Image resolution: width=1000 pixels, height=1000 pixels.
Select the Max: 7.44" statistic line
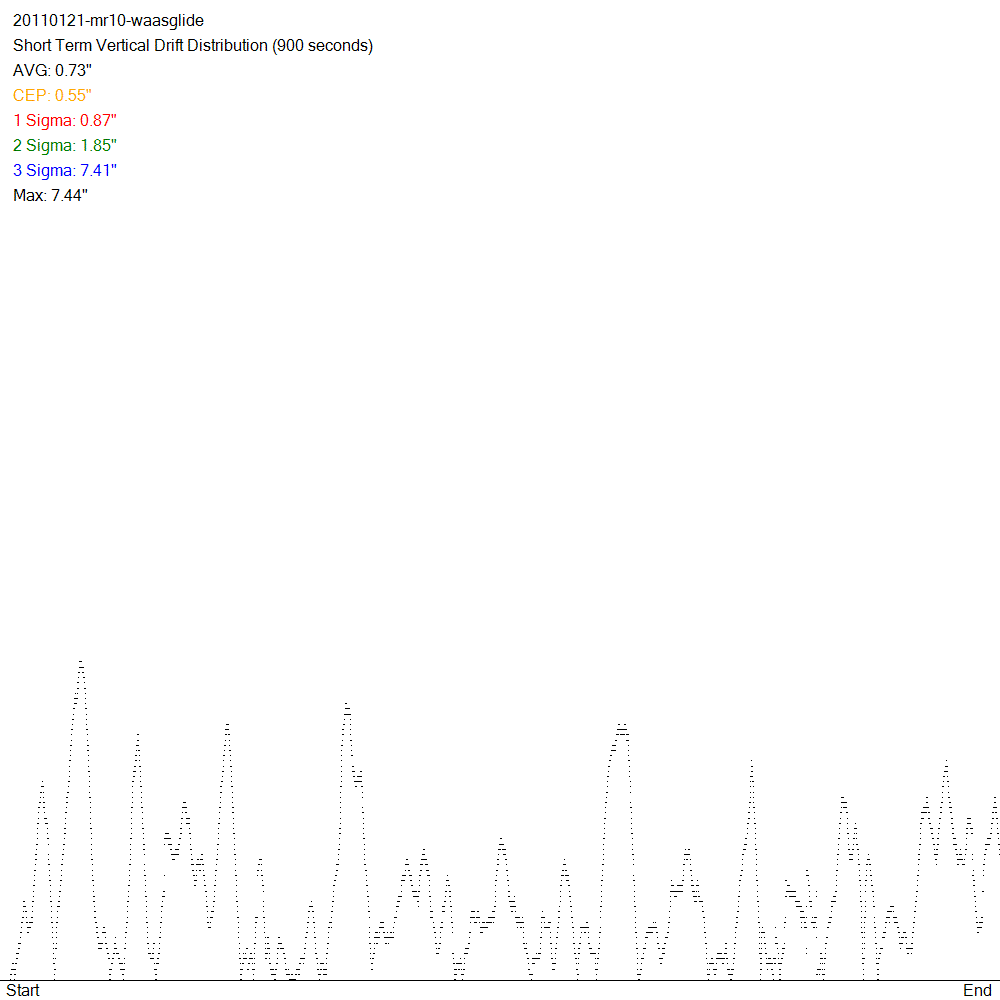pyautogui.click(x=50, y=196)
